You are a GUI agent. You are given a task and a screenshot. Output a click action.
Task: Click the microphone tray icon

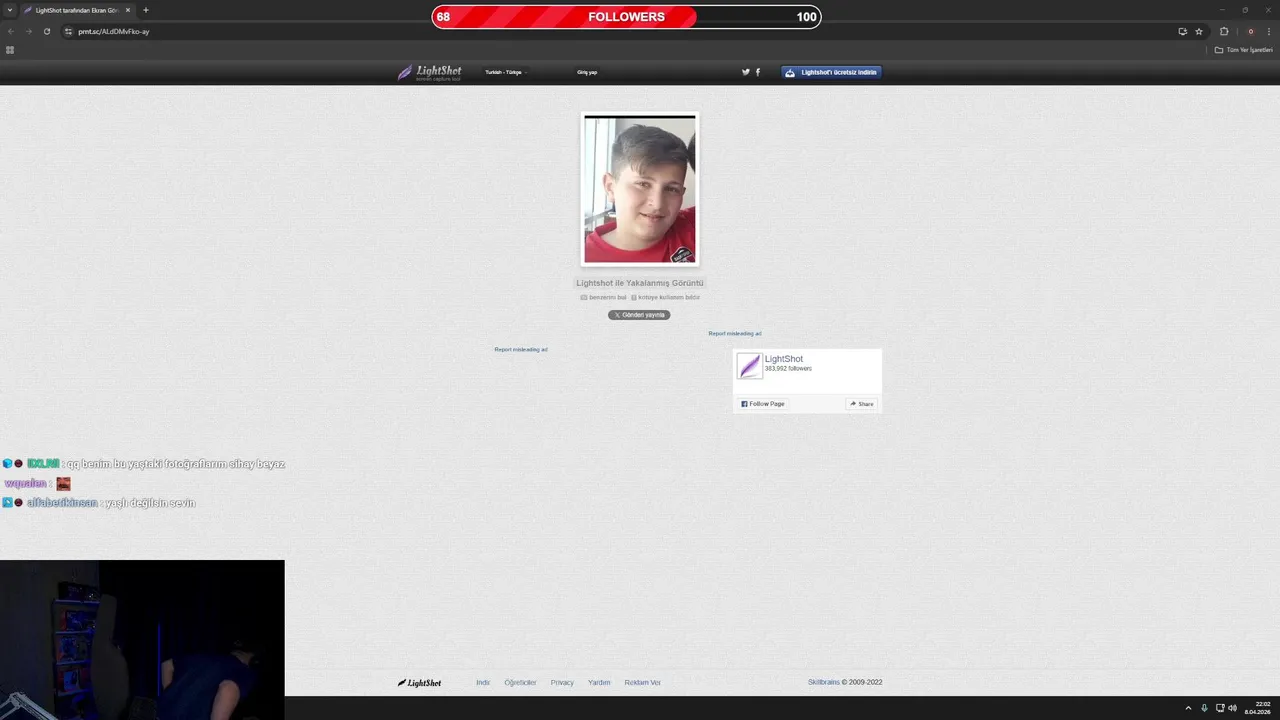click(1204, 708)
